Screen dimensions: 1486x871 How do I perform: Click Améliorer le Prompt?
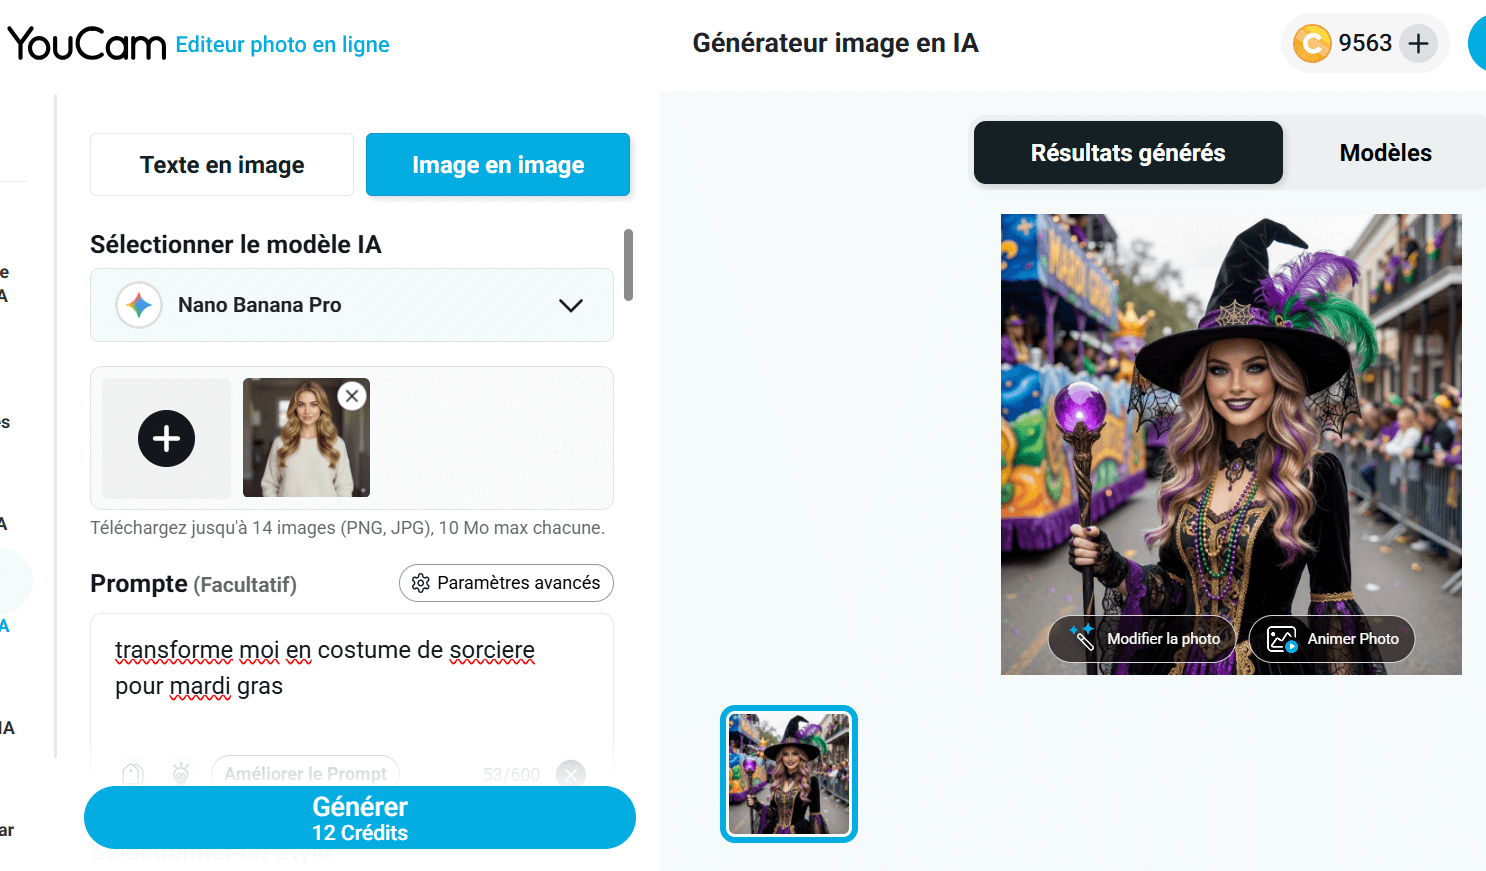point(305,774)
